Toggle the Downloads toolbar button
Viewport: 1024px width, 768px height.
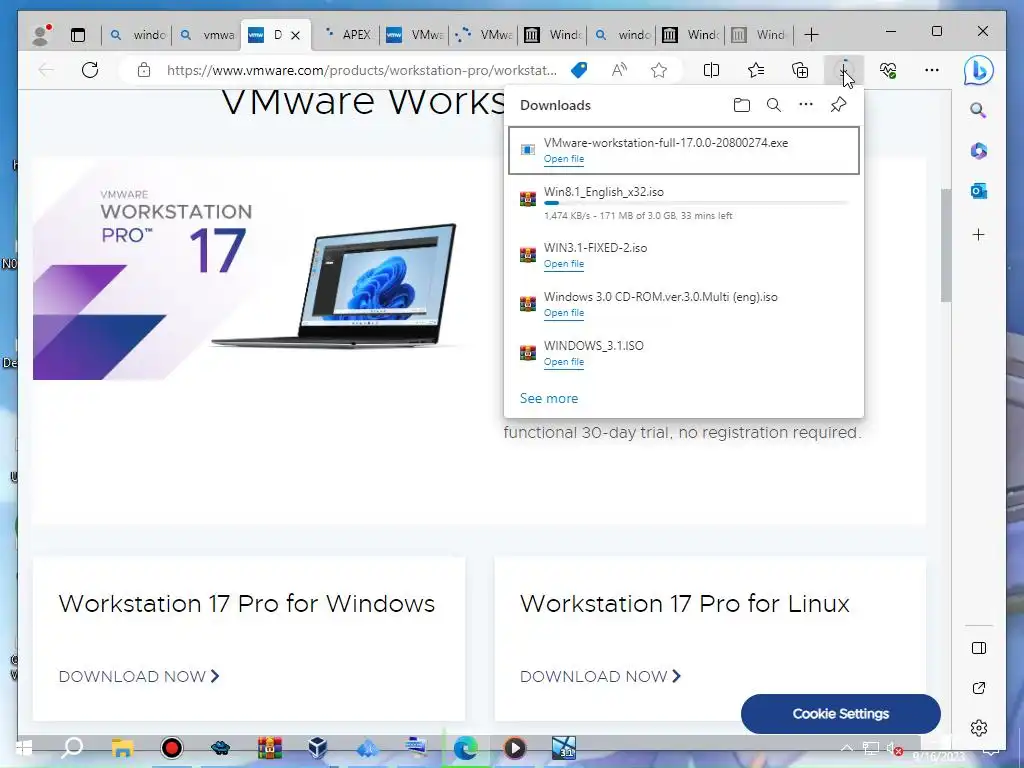click(844, 70)
